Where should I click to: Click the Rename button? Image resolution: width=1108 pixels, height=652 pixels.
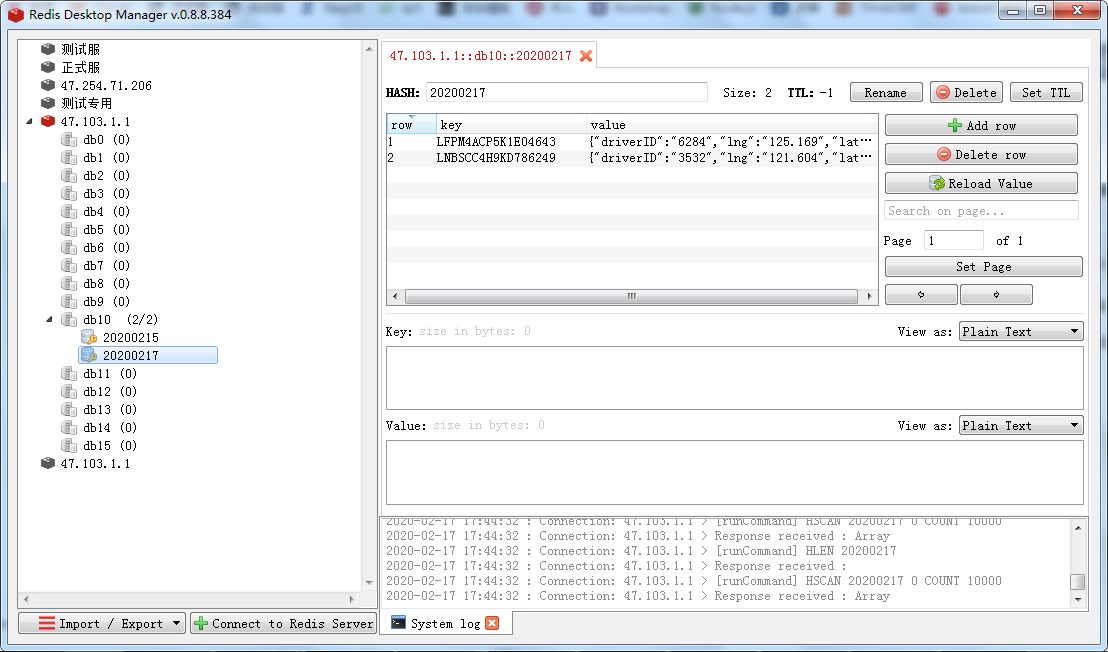point(886,93)
